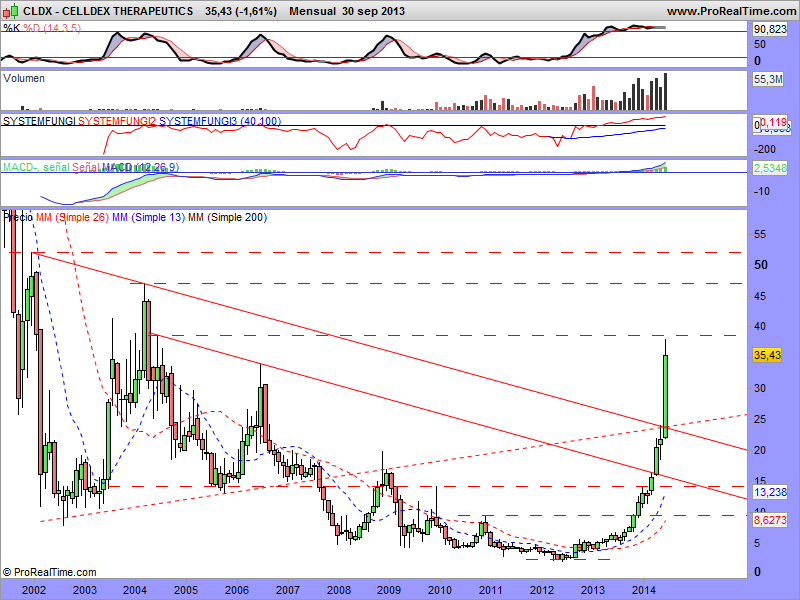Click the Volumen panel label
Image resolution: width=800 pixels, height=600 pixels.
coord(24,78)
